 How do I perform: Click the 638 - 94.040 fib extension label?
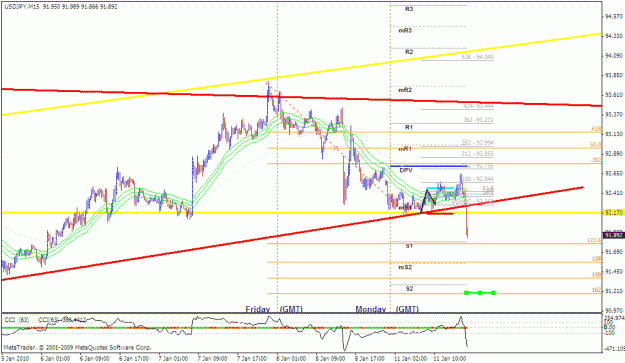click(x=478, y=57)
